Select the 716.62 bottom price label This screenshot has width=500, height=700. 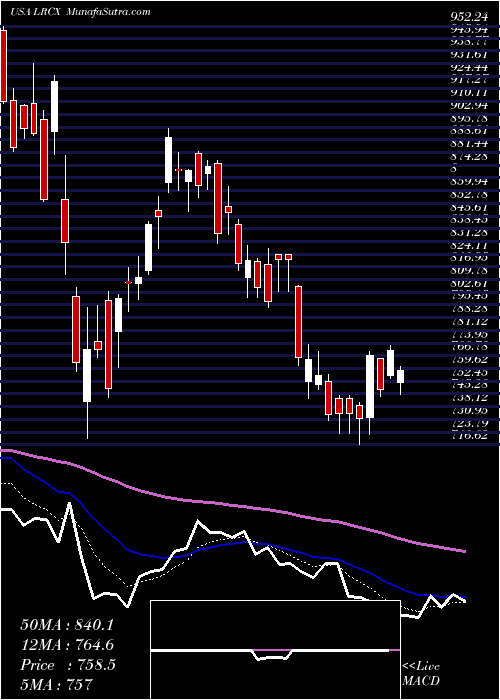tap(467, 436)
